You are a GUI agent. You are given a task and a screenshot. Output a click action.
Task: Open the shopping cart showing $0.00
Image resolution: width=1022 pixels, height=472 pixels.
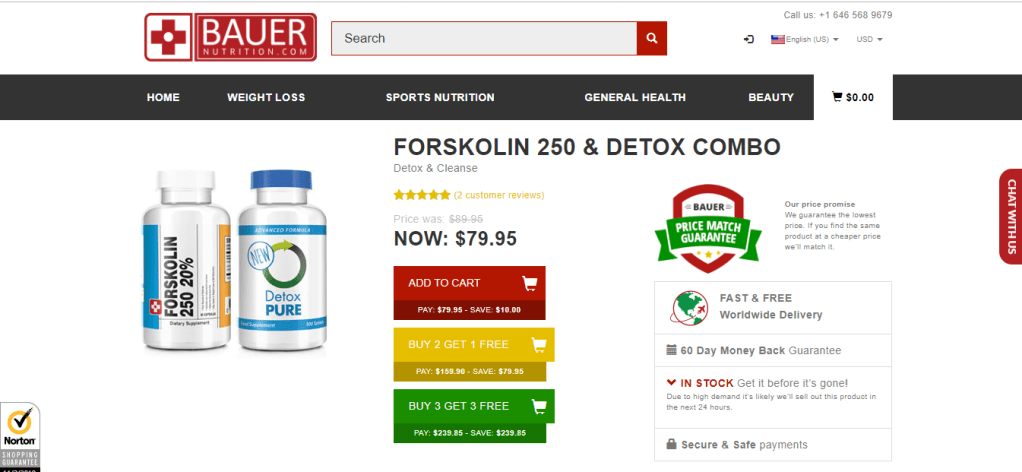(853, 97)
